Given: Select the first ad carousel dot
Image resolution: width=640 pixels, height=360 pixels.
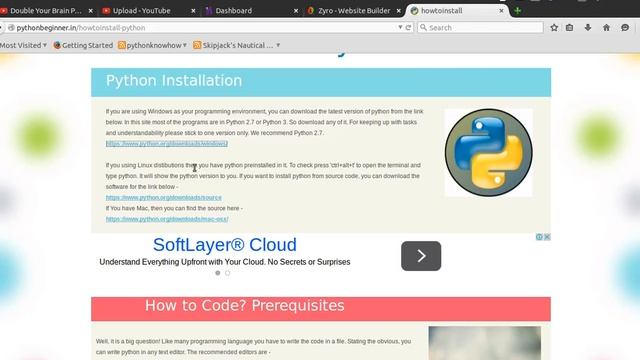Looking at the screenshot, I should (x=218, y=273).
